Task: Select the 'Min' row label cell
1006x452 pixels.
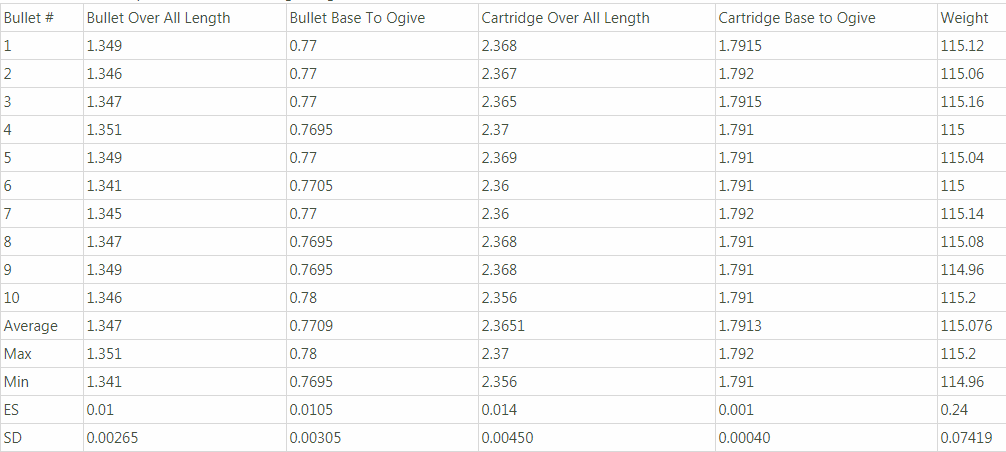Action: coord(41,382)
